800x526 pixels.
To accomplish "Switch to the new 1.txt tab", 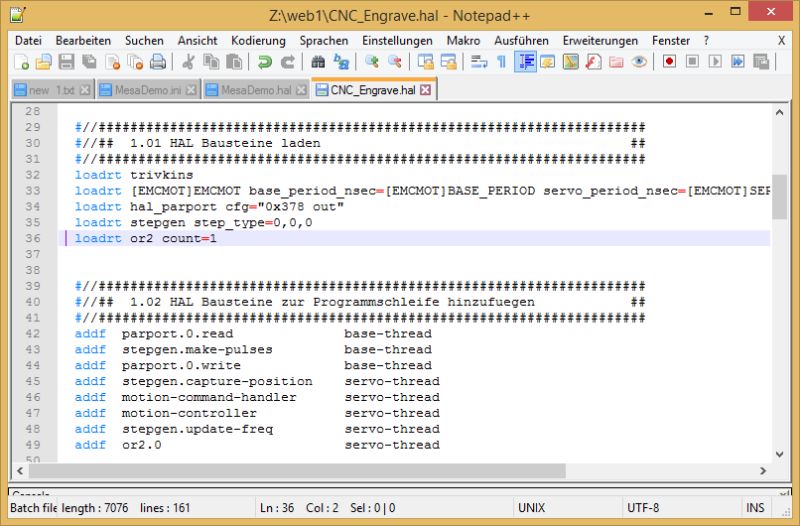I will [51, 90].
